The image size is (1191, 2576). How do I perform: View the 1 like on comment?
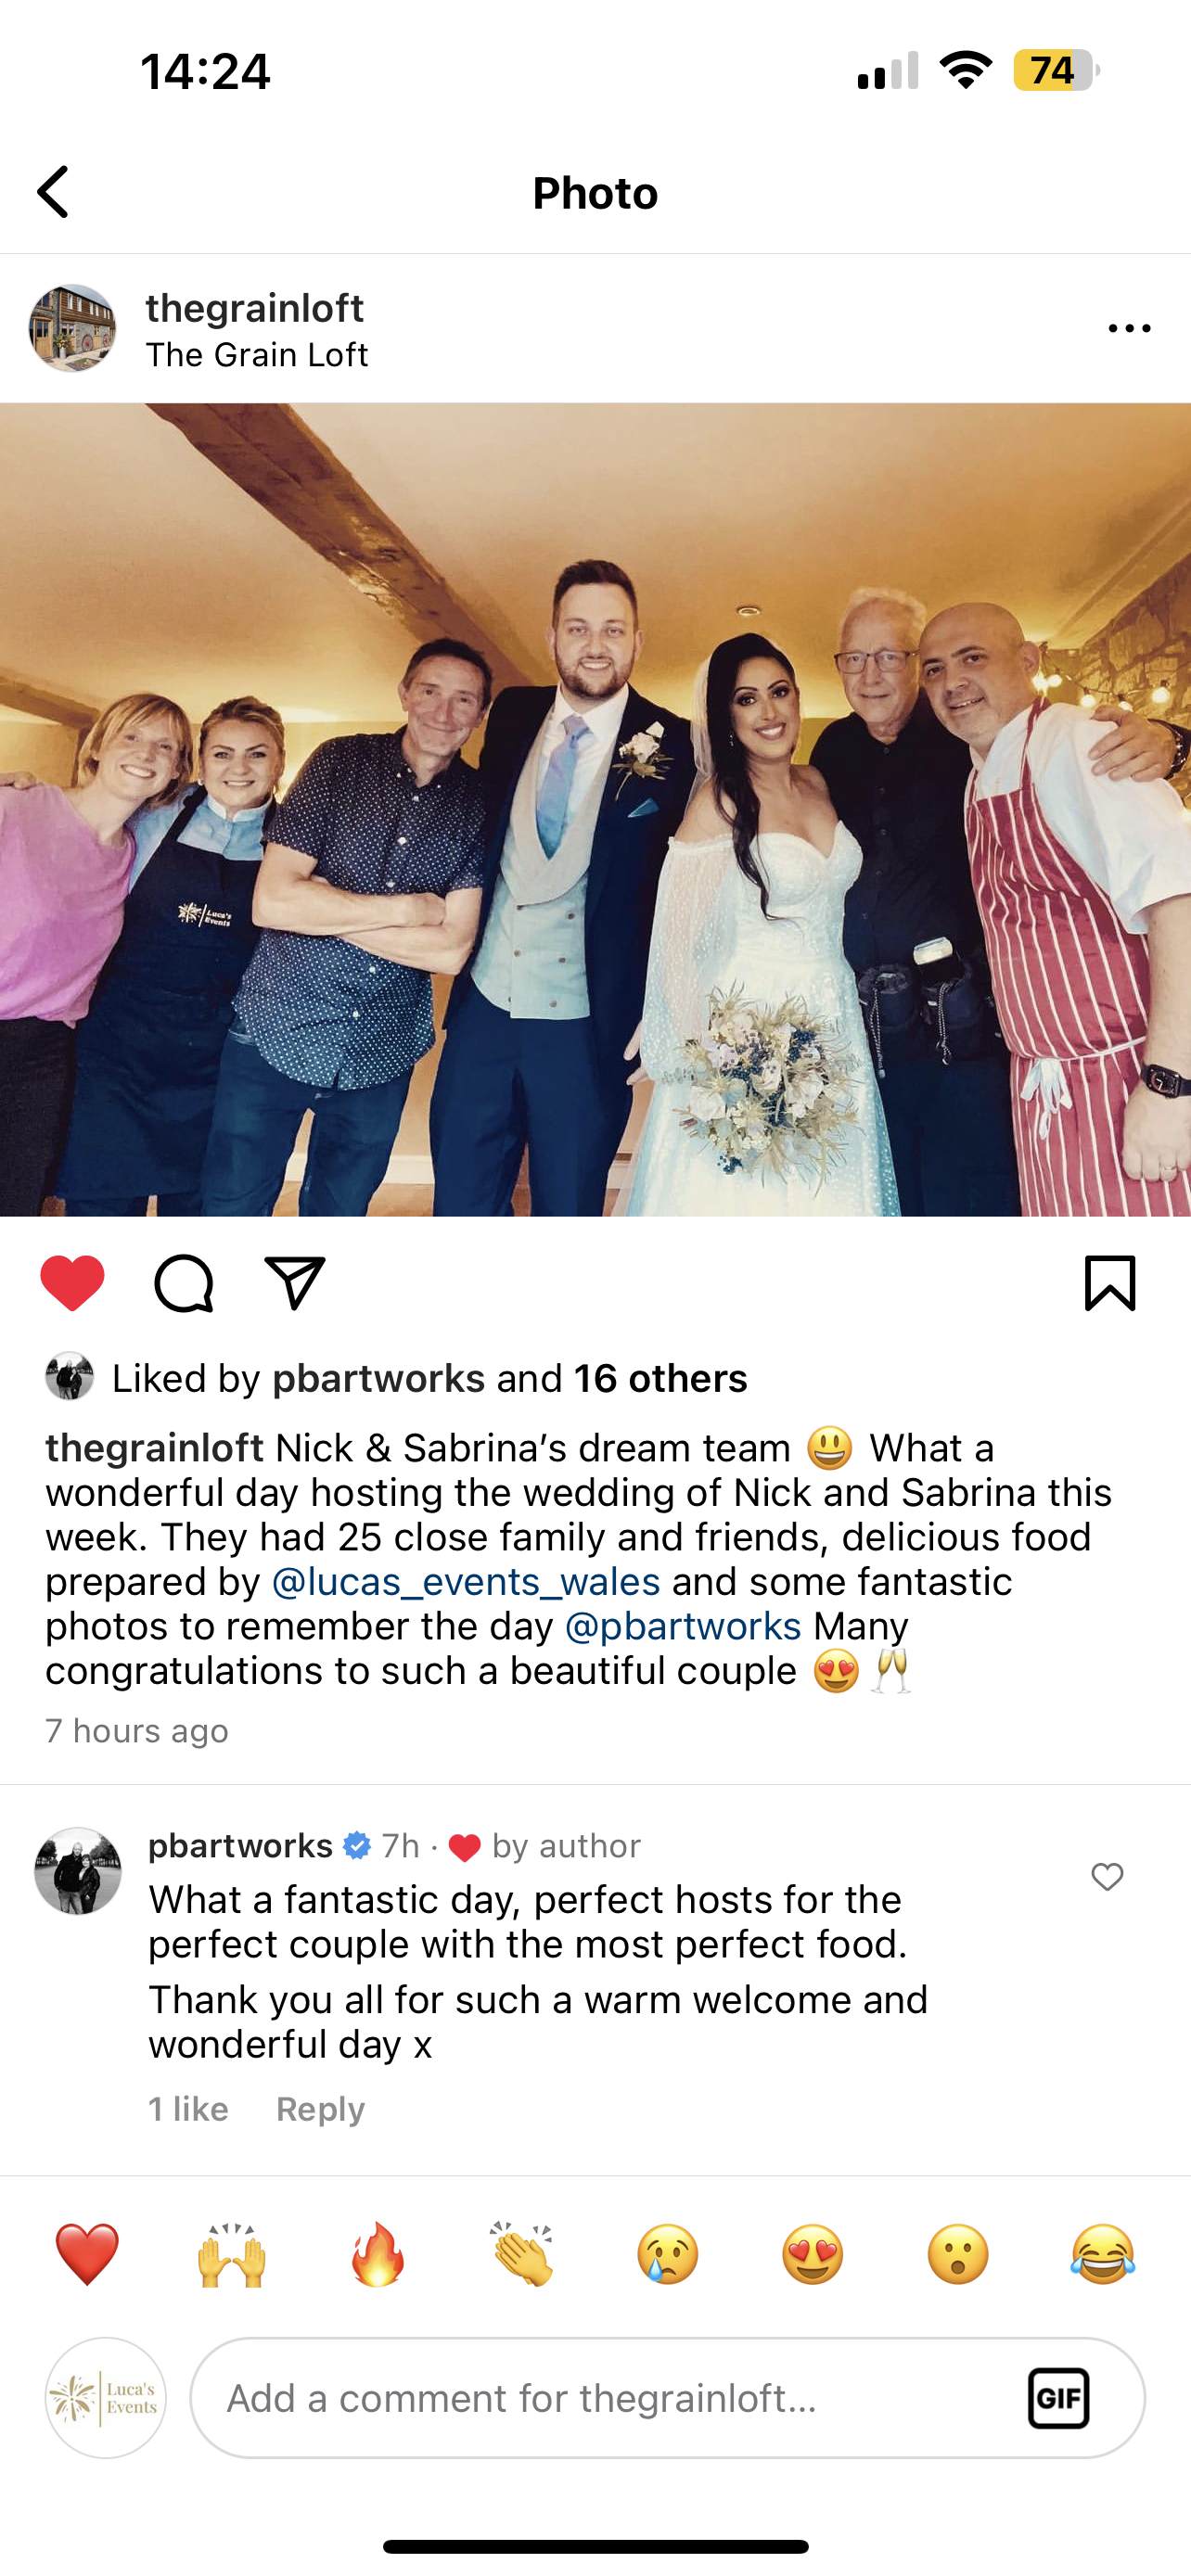188,2109
